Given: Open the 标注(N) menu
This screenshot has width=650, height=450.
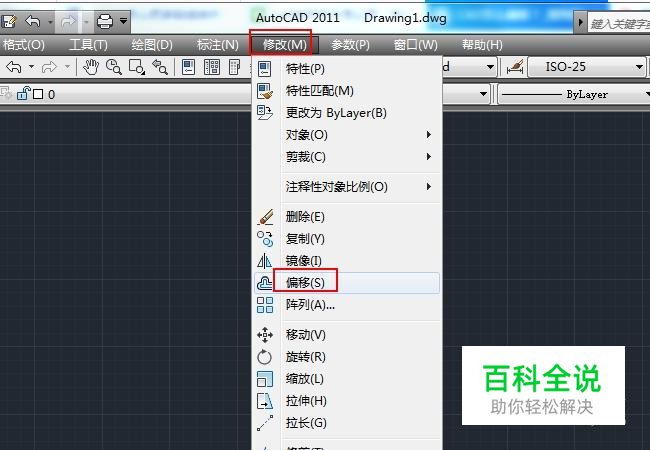Looking at the screenshot, I should tap(218, 45).
